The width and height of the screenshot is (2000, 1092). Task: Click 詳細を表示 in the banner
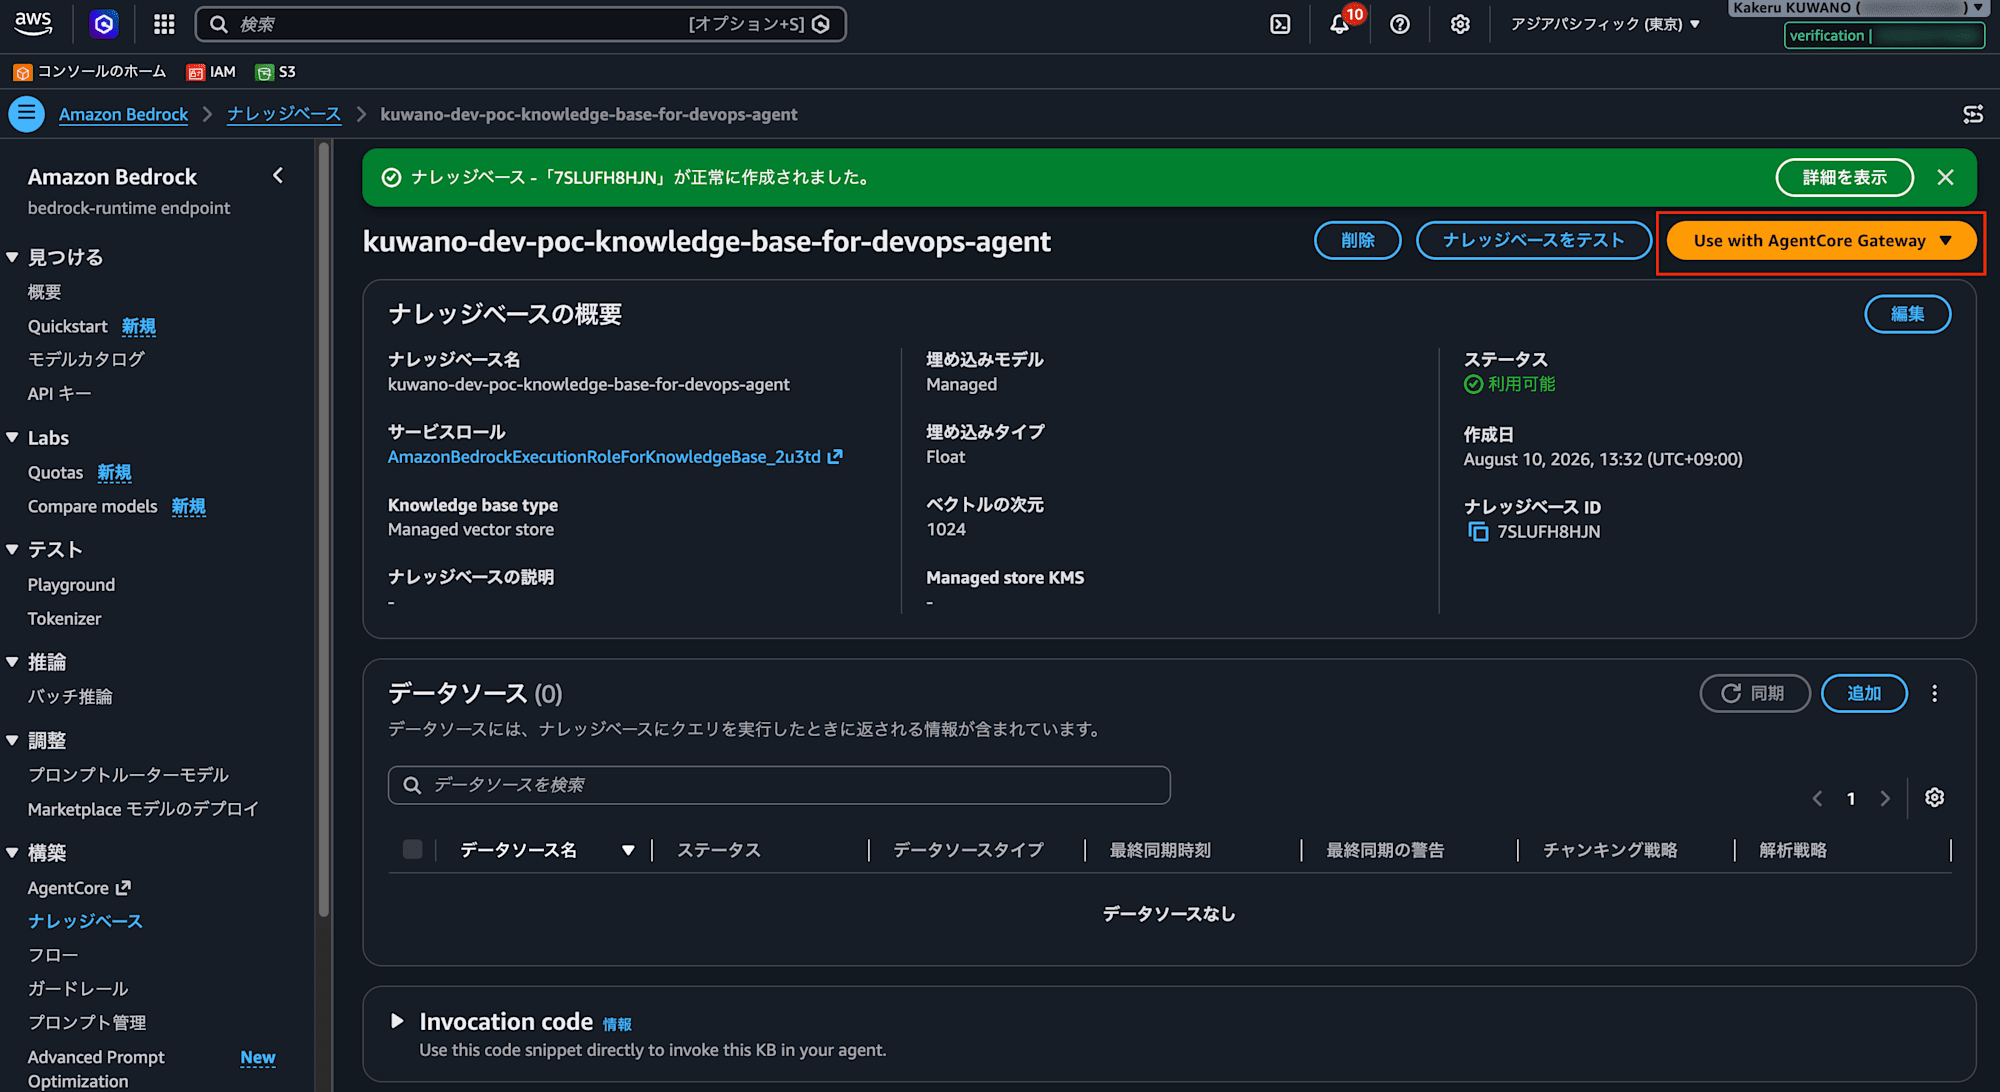[1844, 178]
